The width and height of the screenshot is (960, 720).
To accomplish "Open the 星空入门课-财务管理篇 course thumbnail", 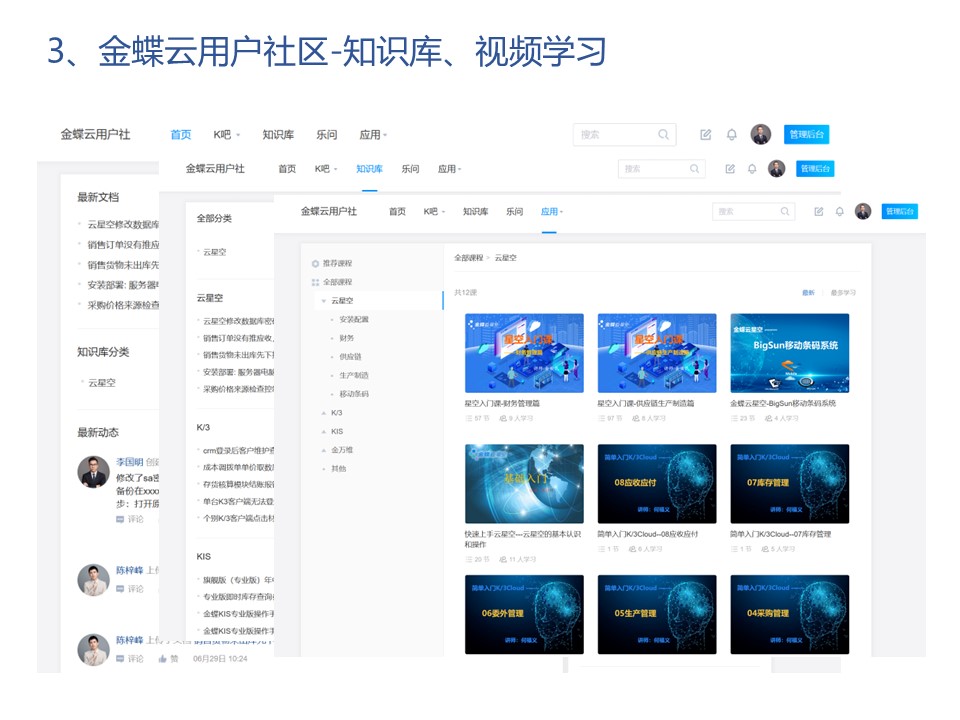I will pos(524,353).
